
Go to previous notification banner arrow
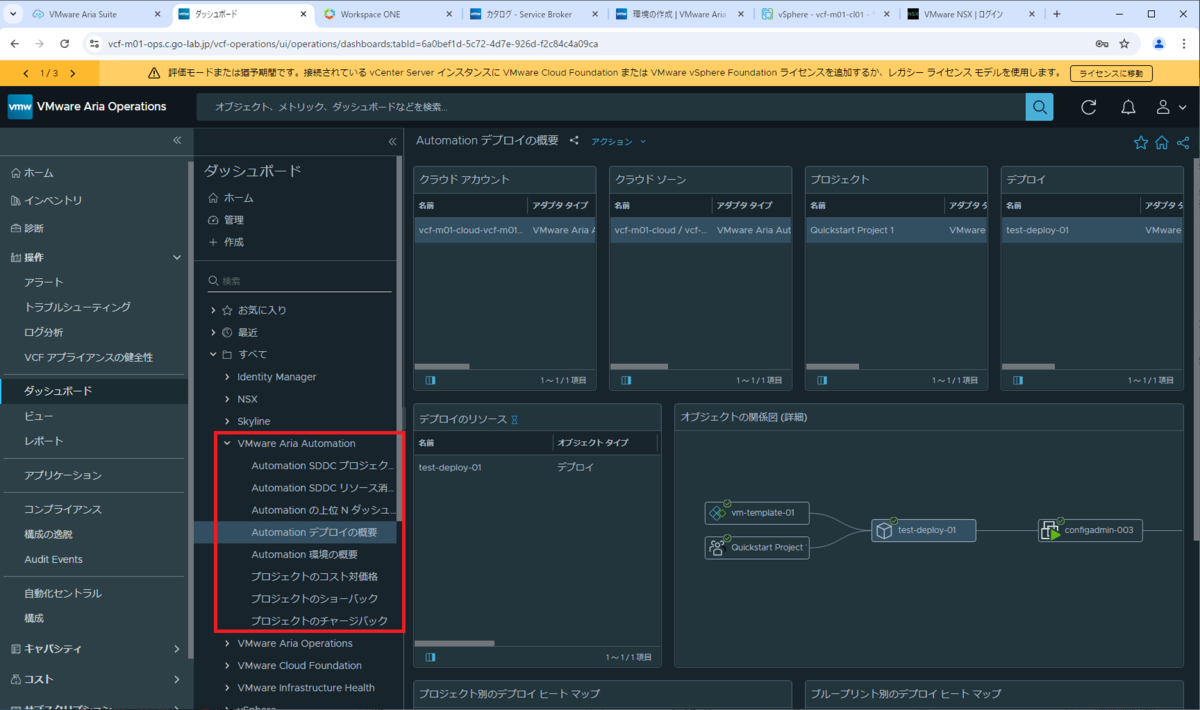(x=26, y=74)
